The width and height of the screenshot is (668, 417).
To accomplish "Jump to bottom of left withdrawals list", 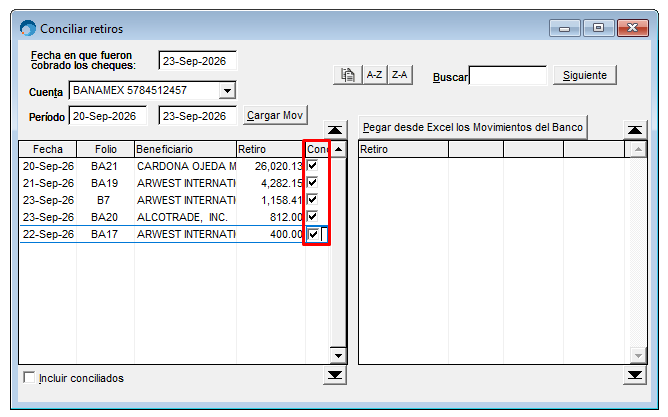I will tap(335, 375).
